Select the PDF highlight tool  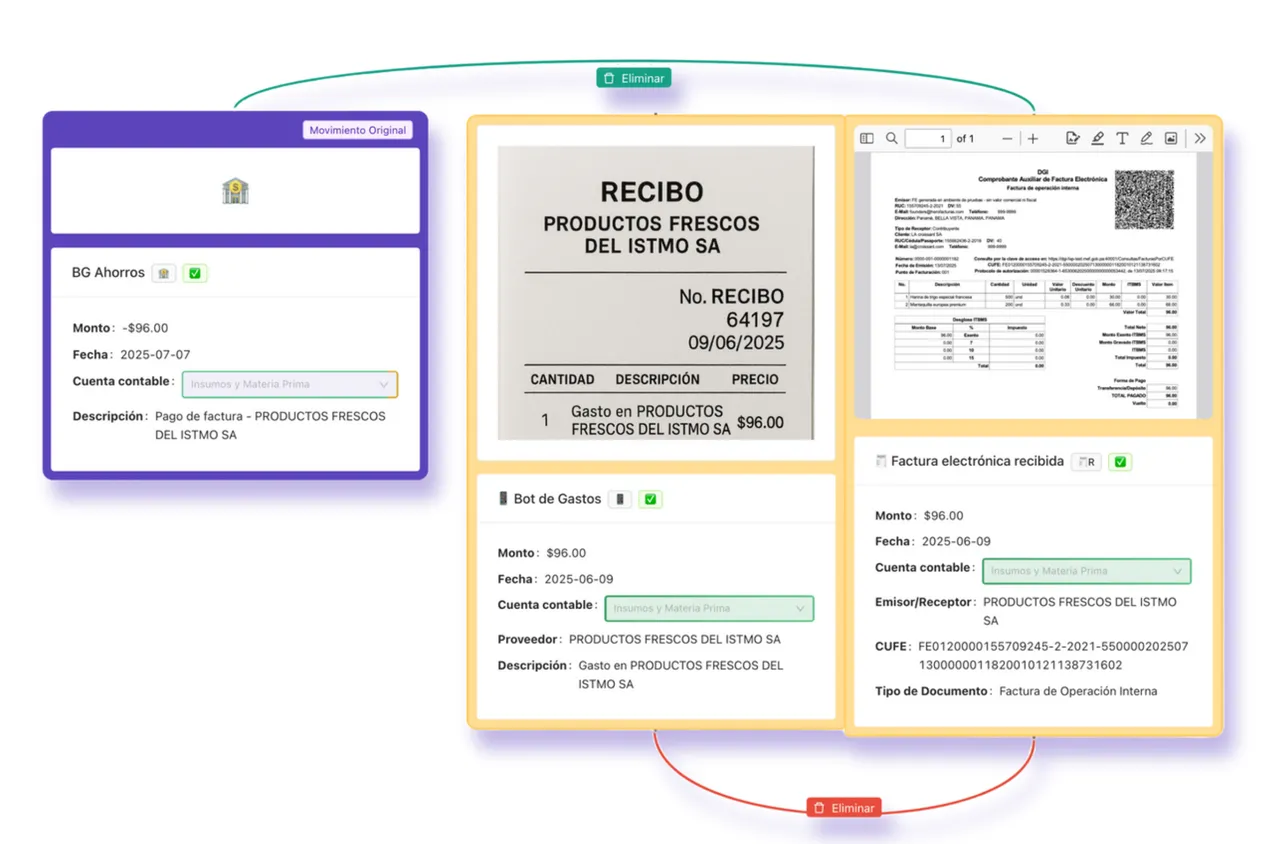click(1098, 138)
